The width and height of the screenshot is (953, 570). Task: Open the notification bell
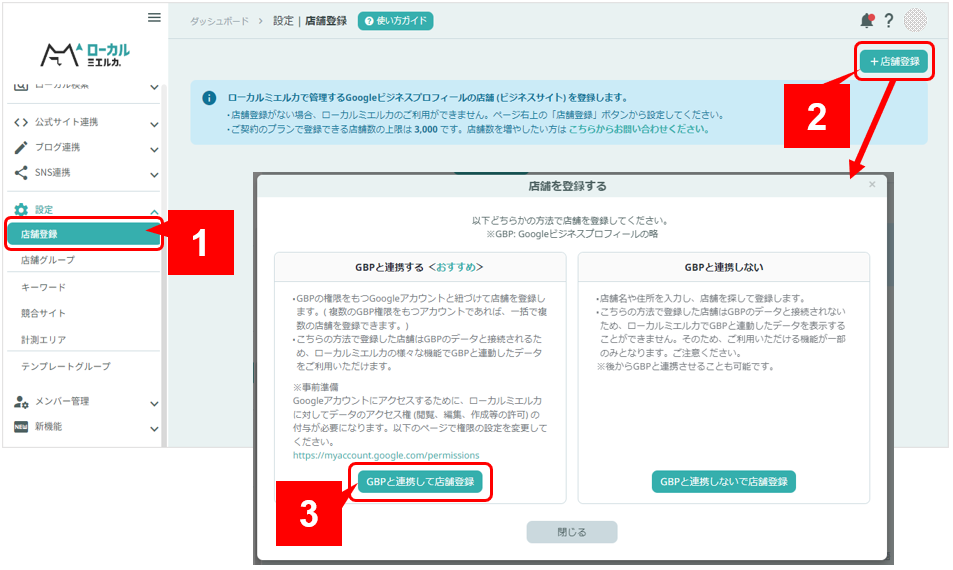click(x=866, y=21)
